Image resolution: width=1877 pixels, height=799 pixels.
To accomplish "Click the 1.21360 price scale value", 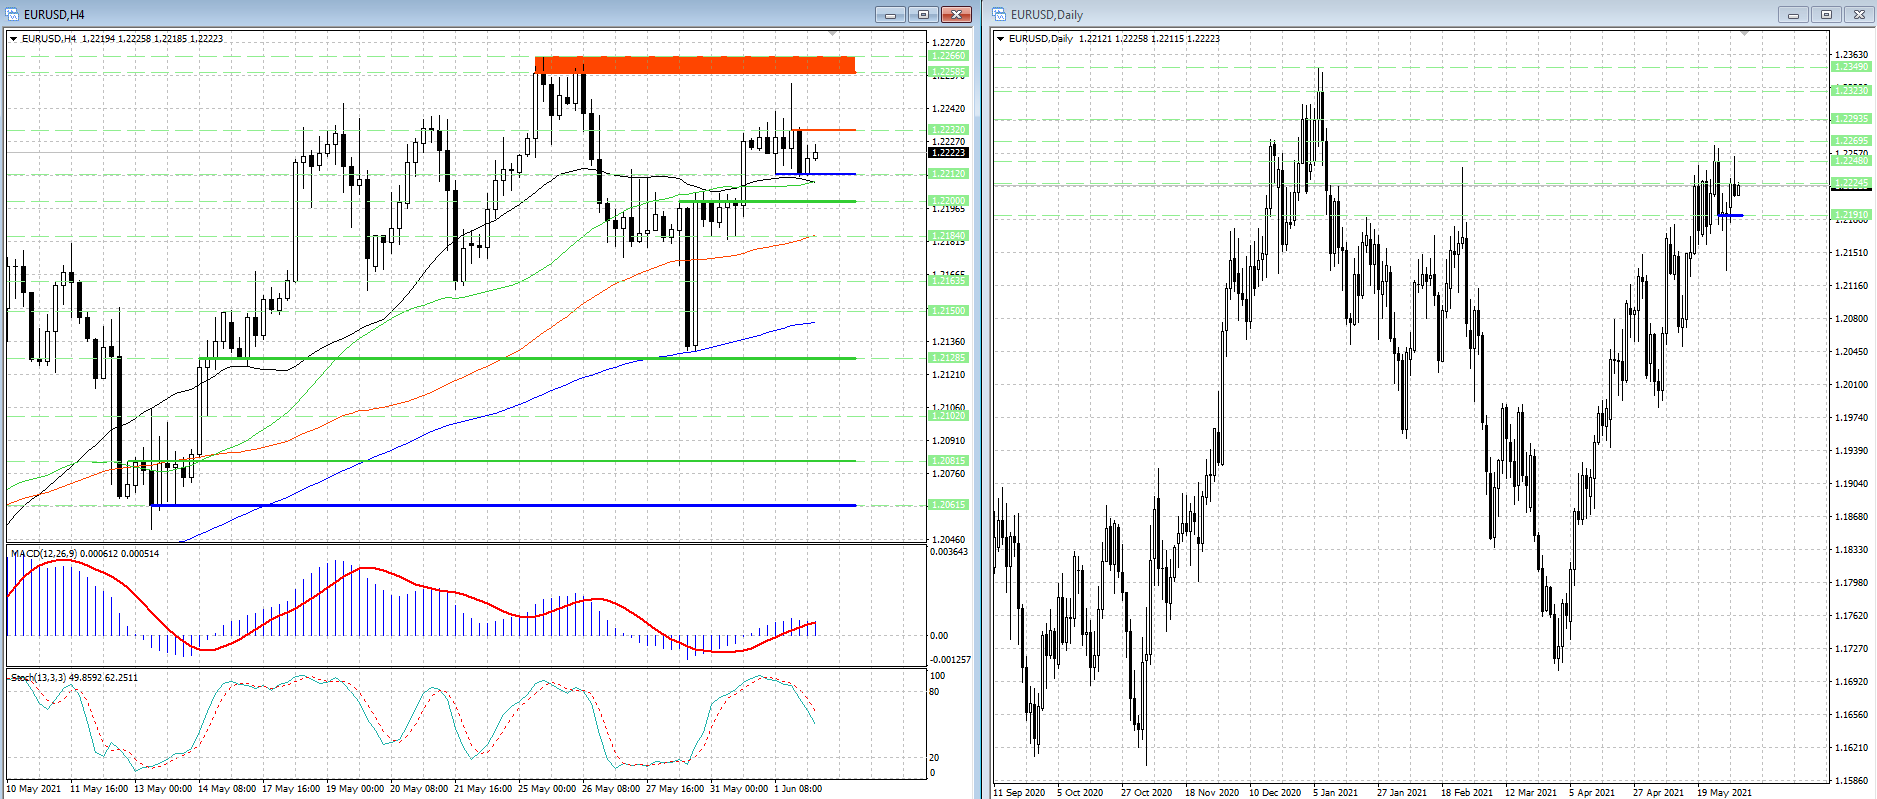I will pos(948,342).
